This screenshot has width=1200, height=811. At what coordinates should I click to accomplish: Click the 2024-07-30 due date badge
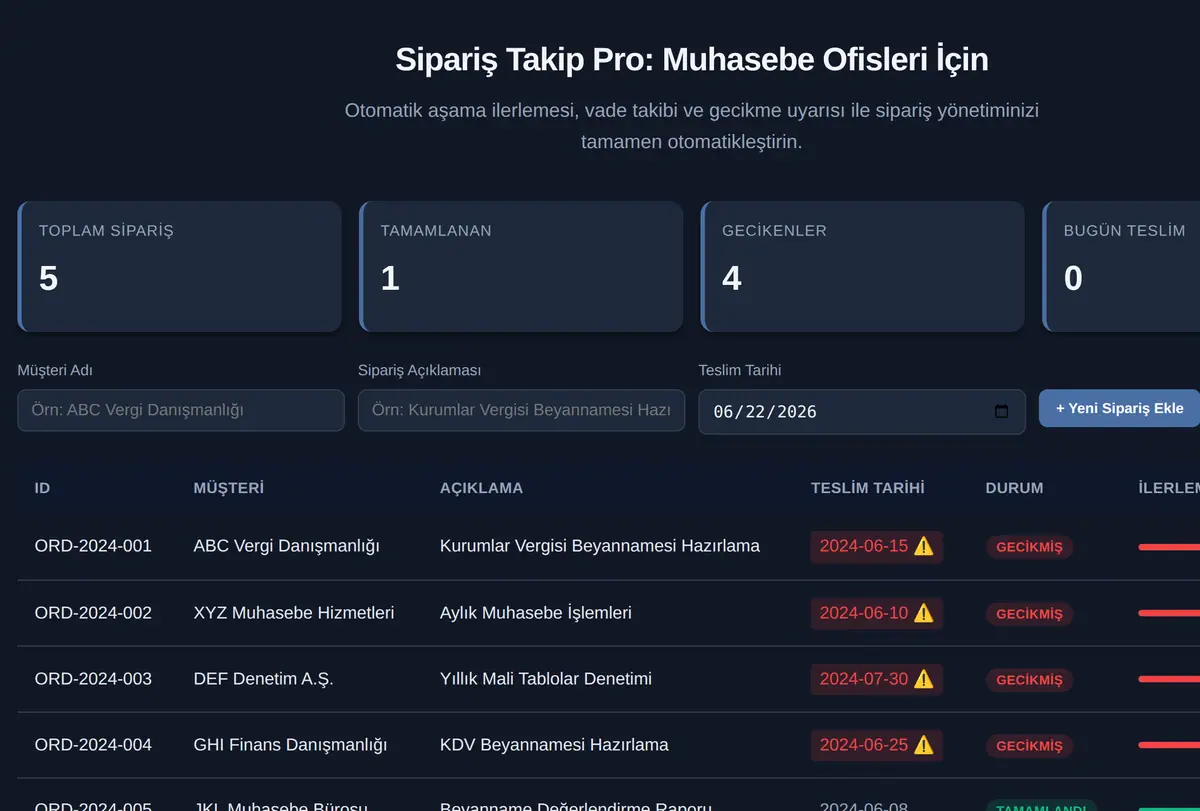pos(876,678)
